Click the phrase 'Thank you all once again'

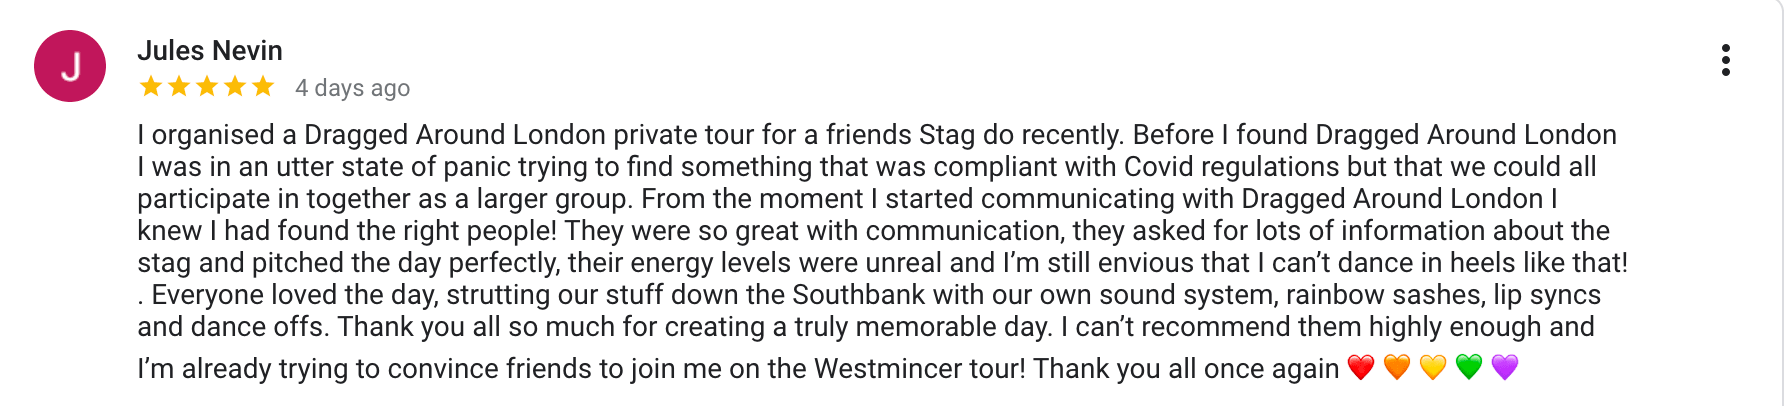tap(1186, 369)
